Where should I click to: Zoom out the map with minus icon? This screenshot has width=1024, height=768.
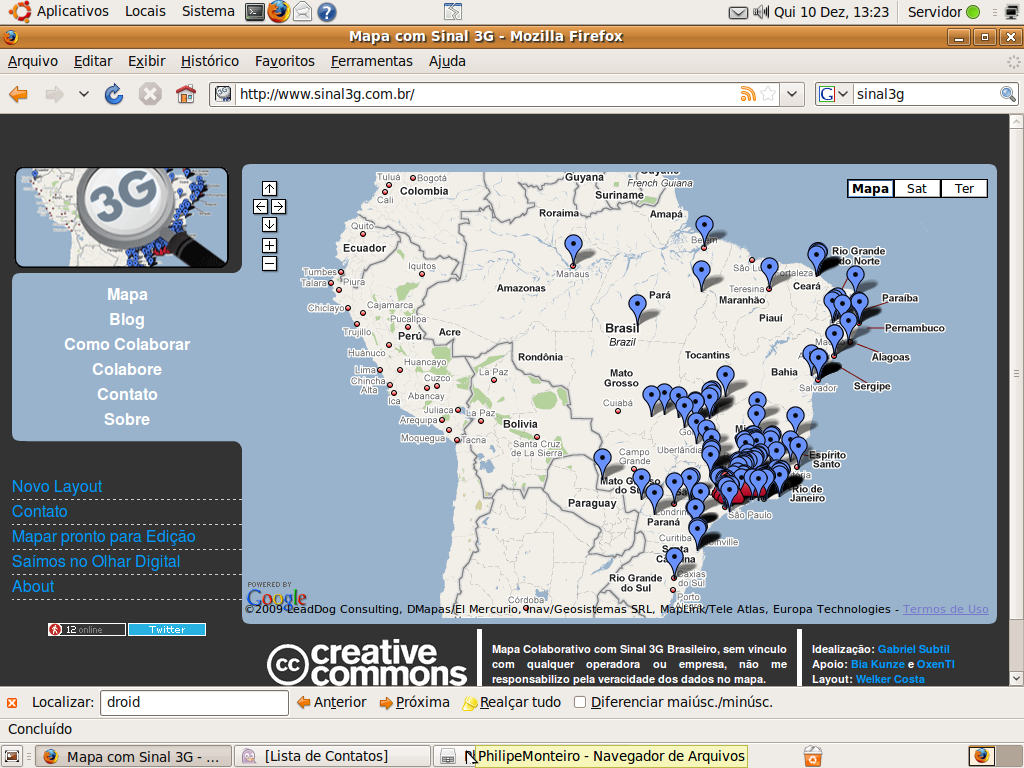[x=269, y=264]
